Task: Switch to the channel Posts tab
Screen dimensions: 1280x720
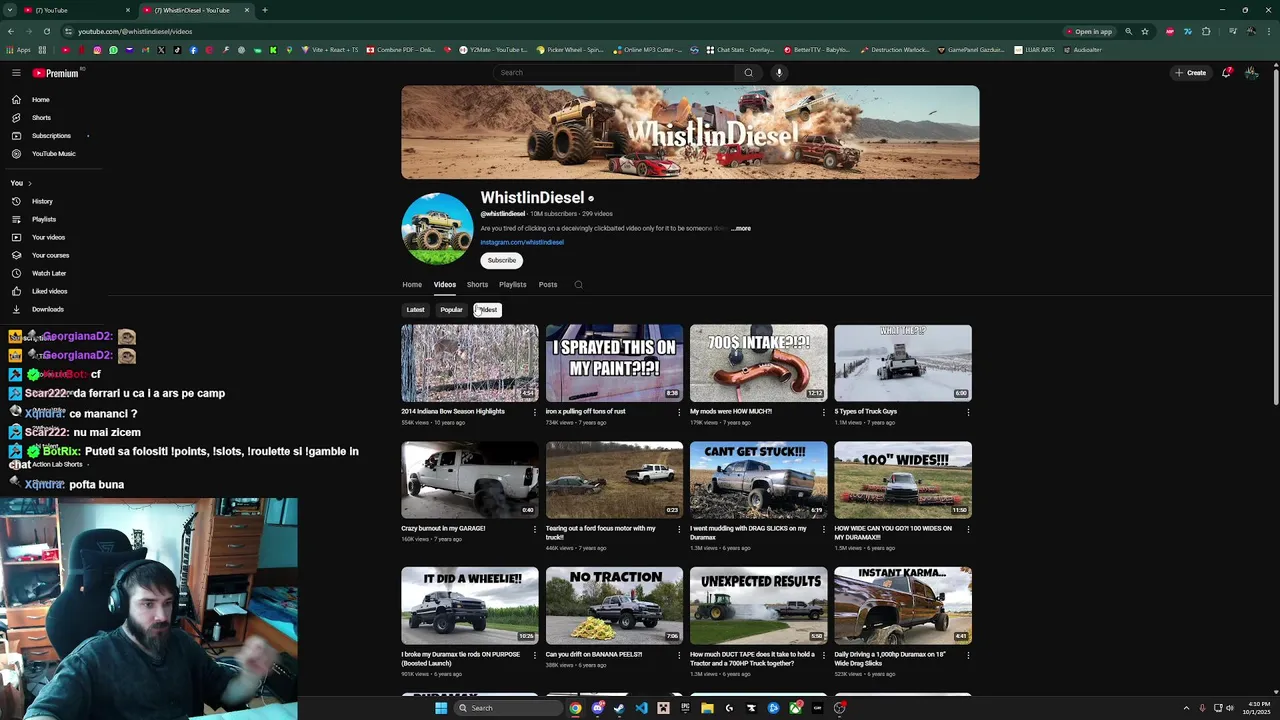Action: 548,285
